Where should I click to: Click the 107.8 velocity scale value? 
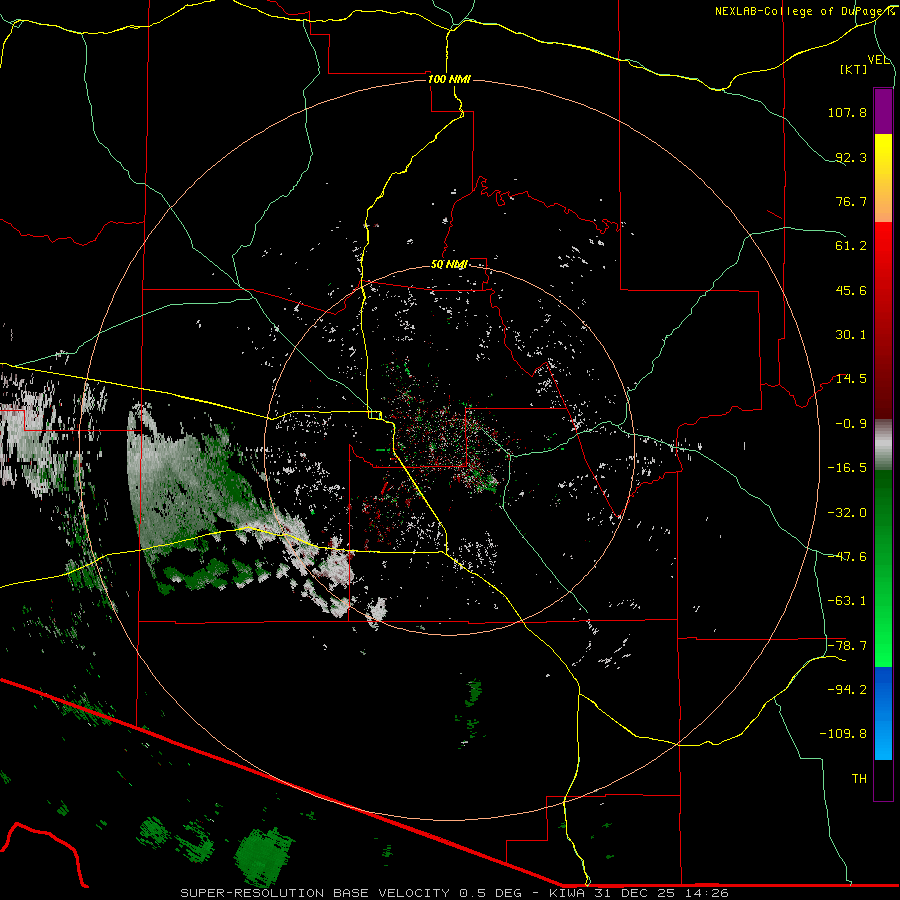click(847, 112)
